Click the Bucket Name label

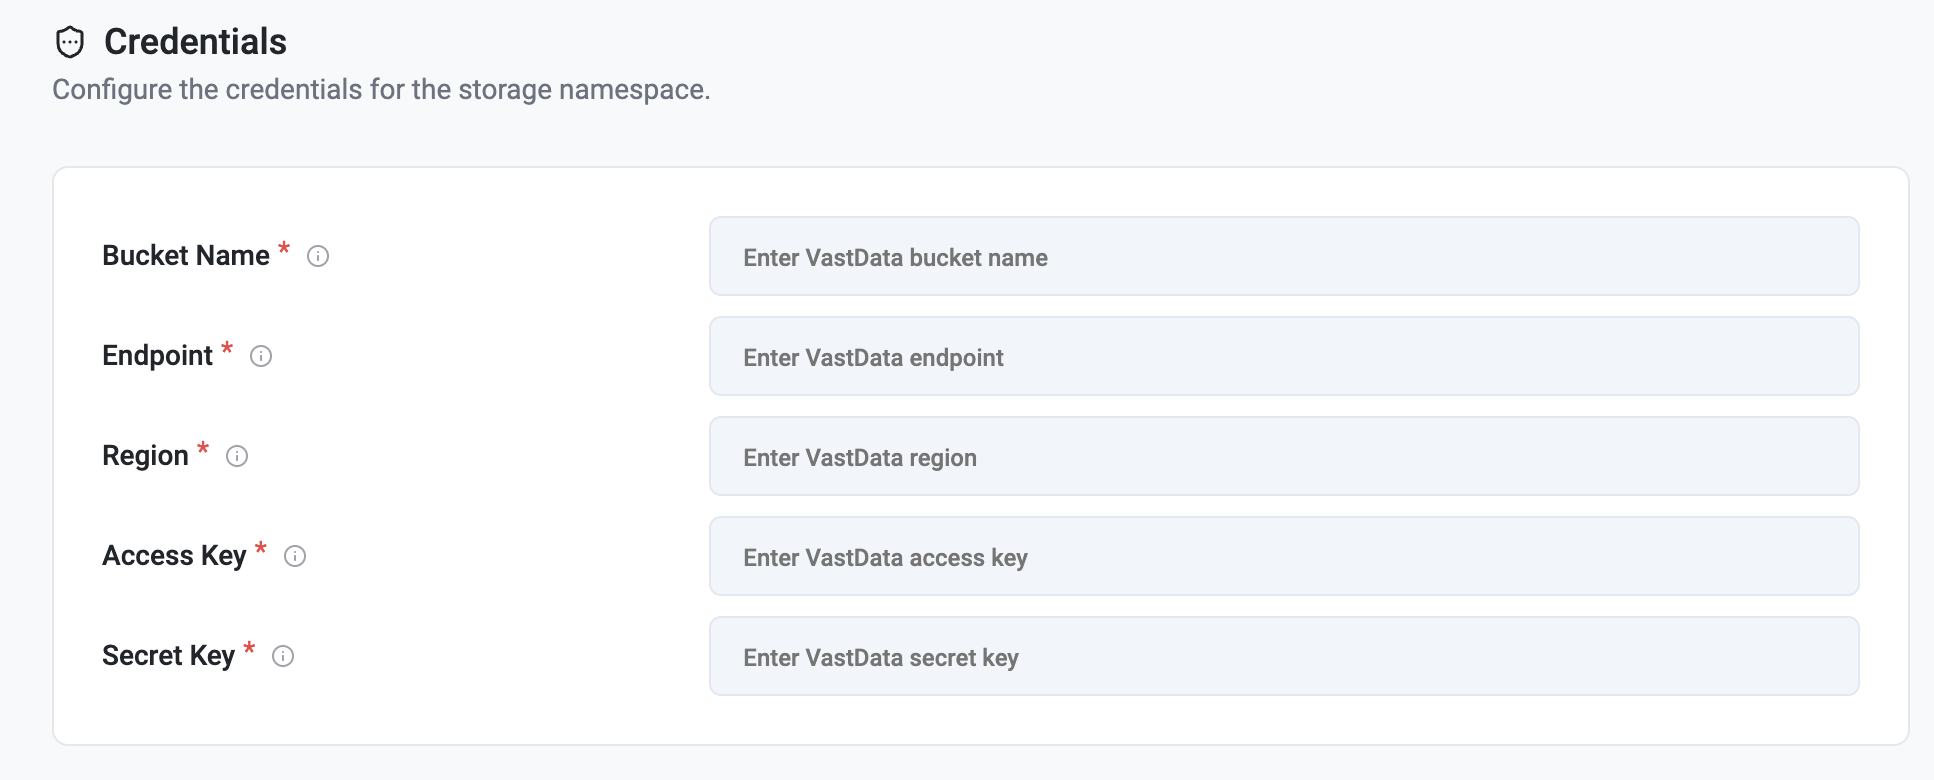click(186, 256)
